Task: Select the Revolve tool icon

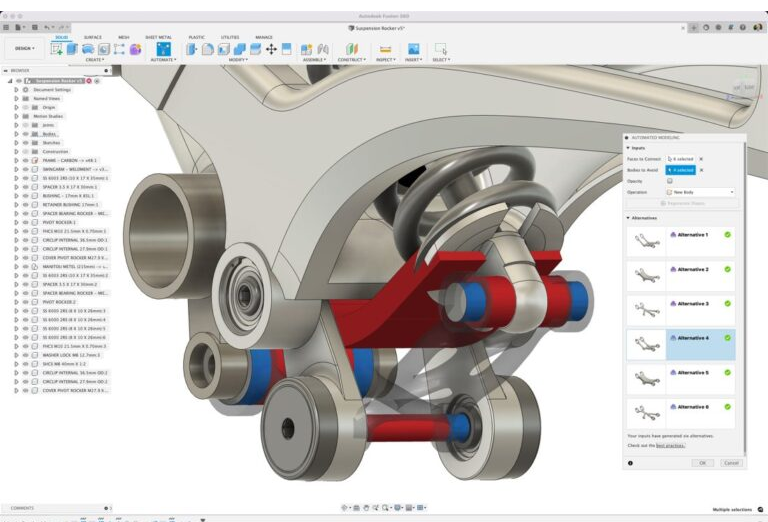Action: click(88, 49)
